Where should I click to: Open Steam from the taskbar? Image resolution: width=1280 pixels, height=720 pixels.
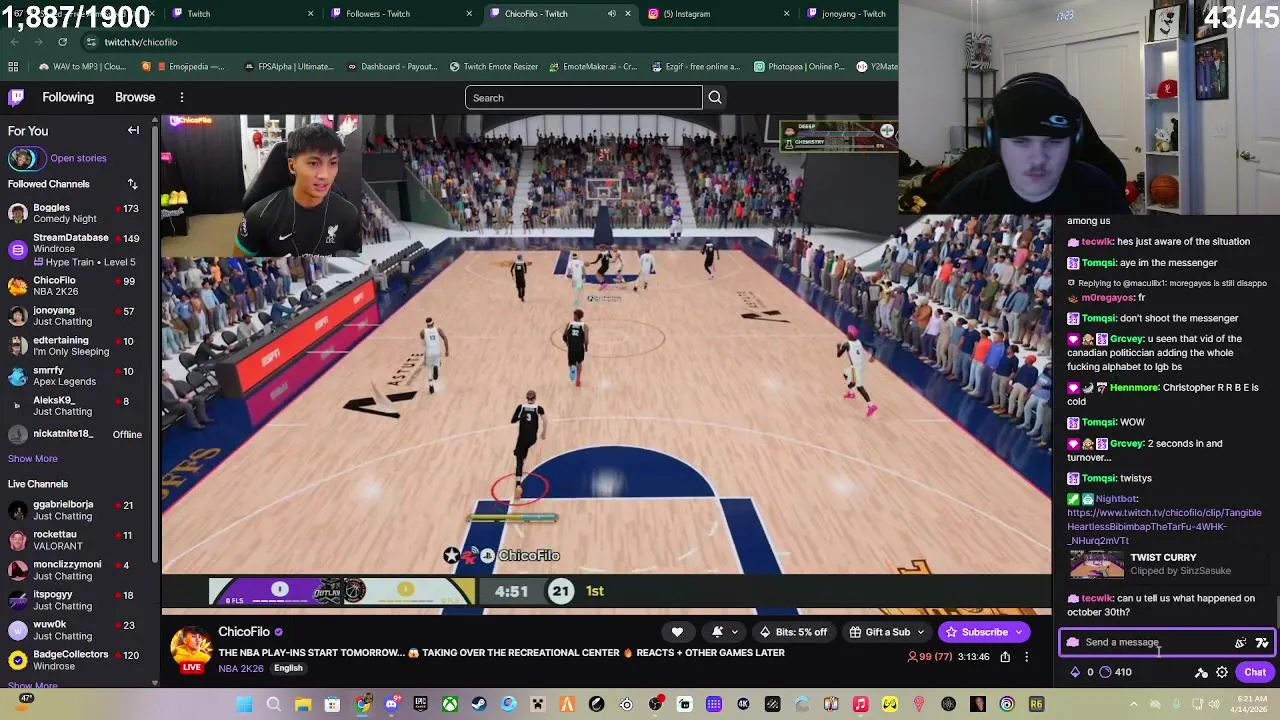click(x=479, y=704)
